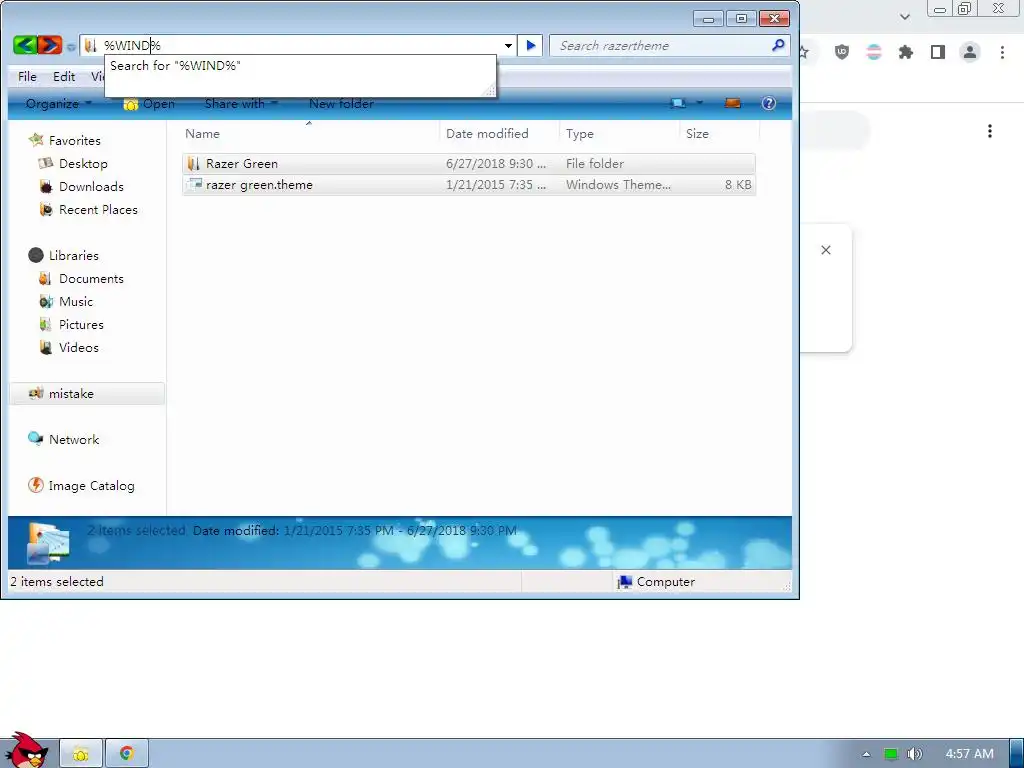The height and width of the screenshot is (768, 1024).
Task: Sort by the Name column header
Action: tap(311, 133)
